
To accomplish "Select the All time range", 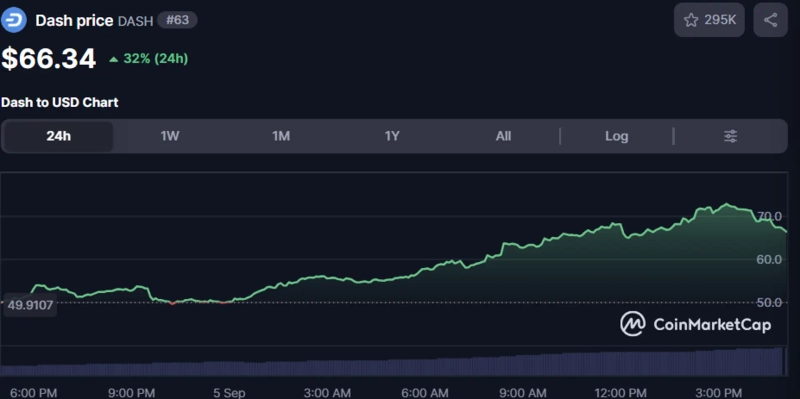I will point(503,136).
